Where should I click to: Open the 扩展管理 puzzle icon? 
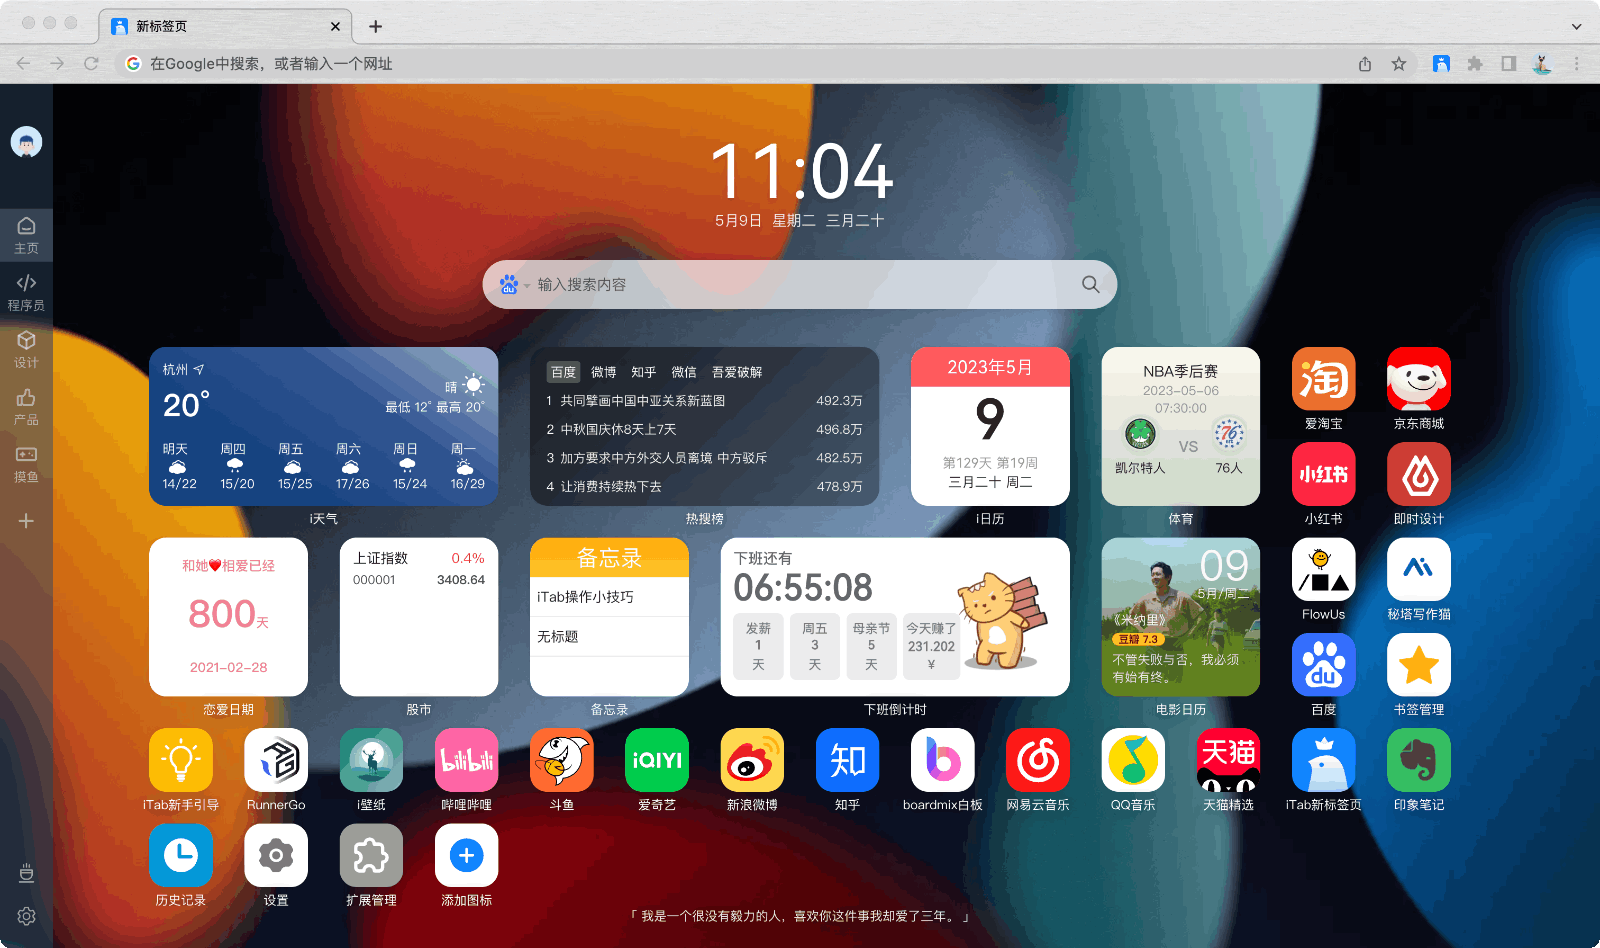(371, 856)
